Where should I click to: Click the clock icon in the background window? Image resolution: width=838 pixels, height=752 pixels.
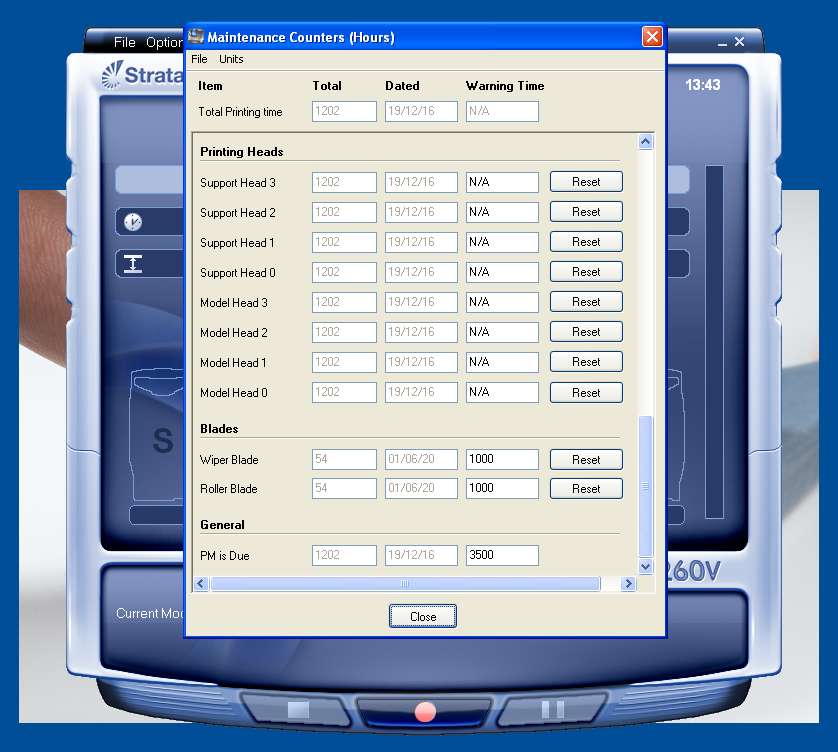[x=133, y=222]
